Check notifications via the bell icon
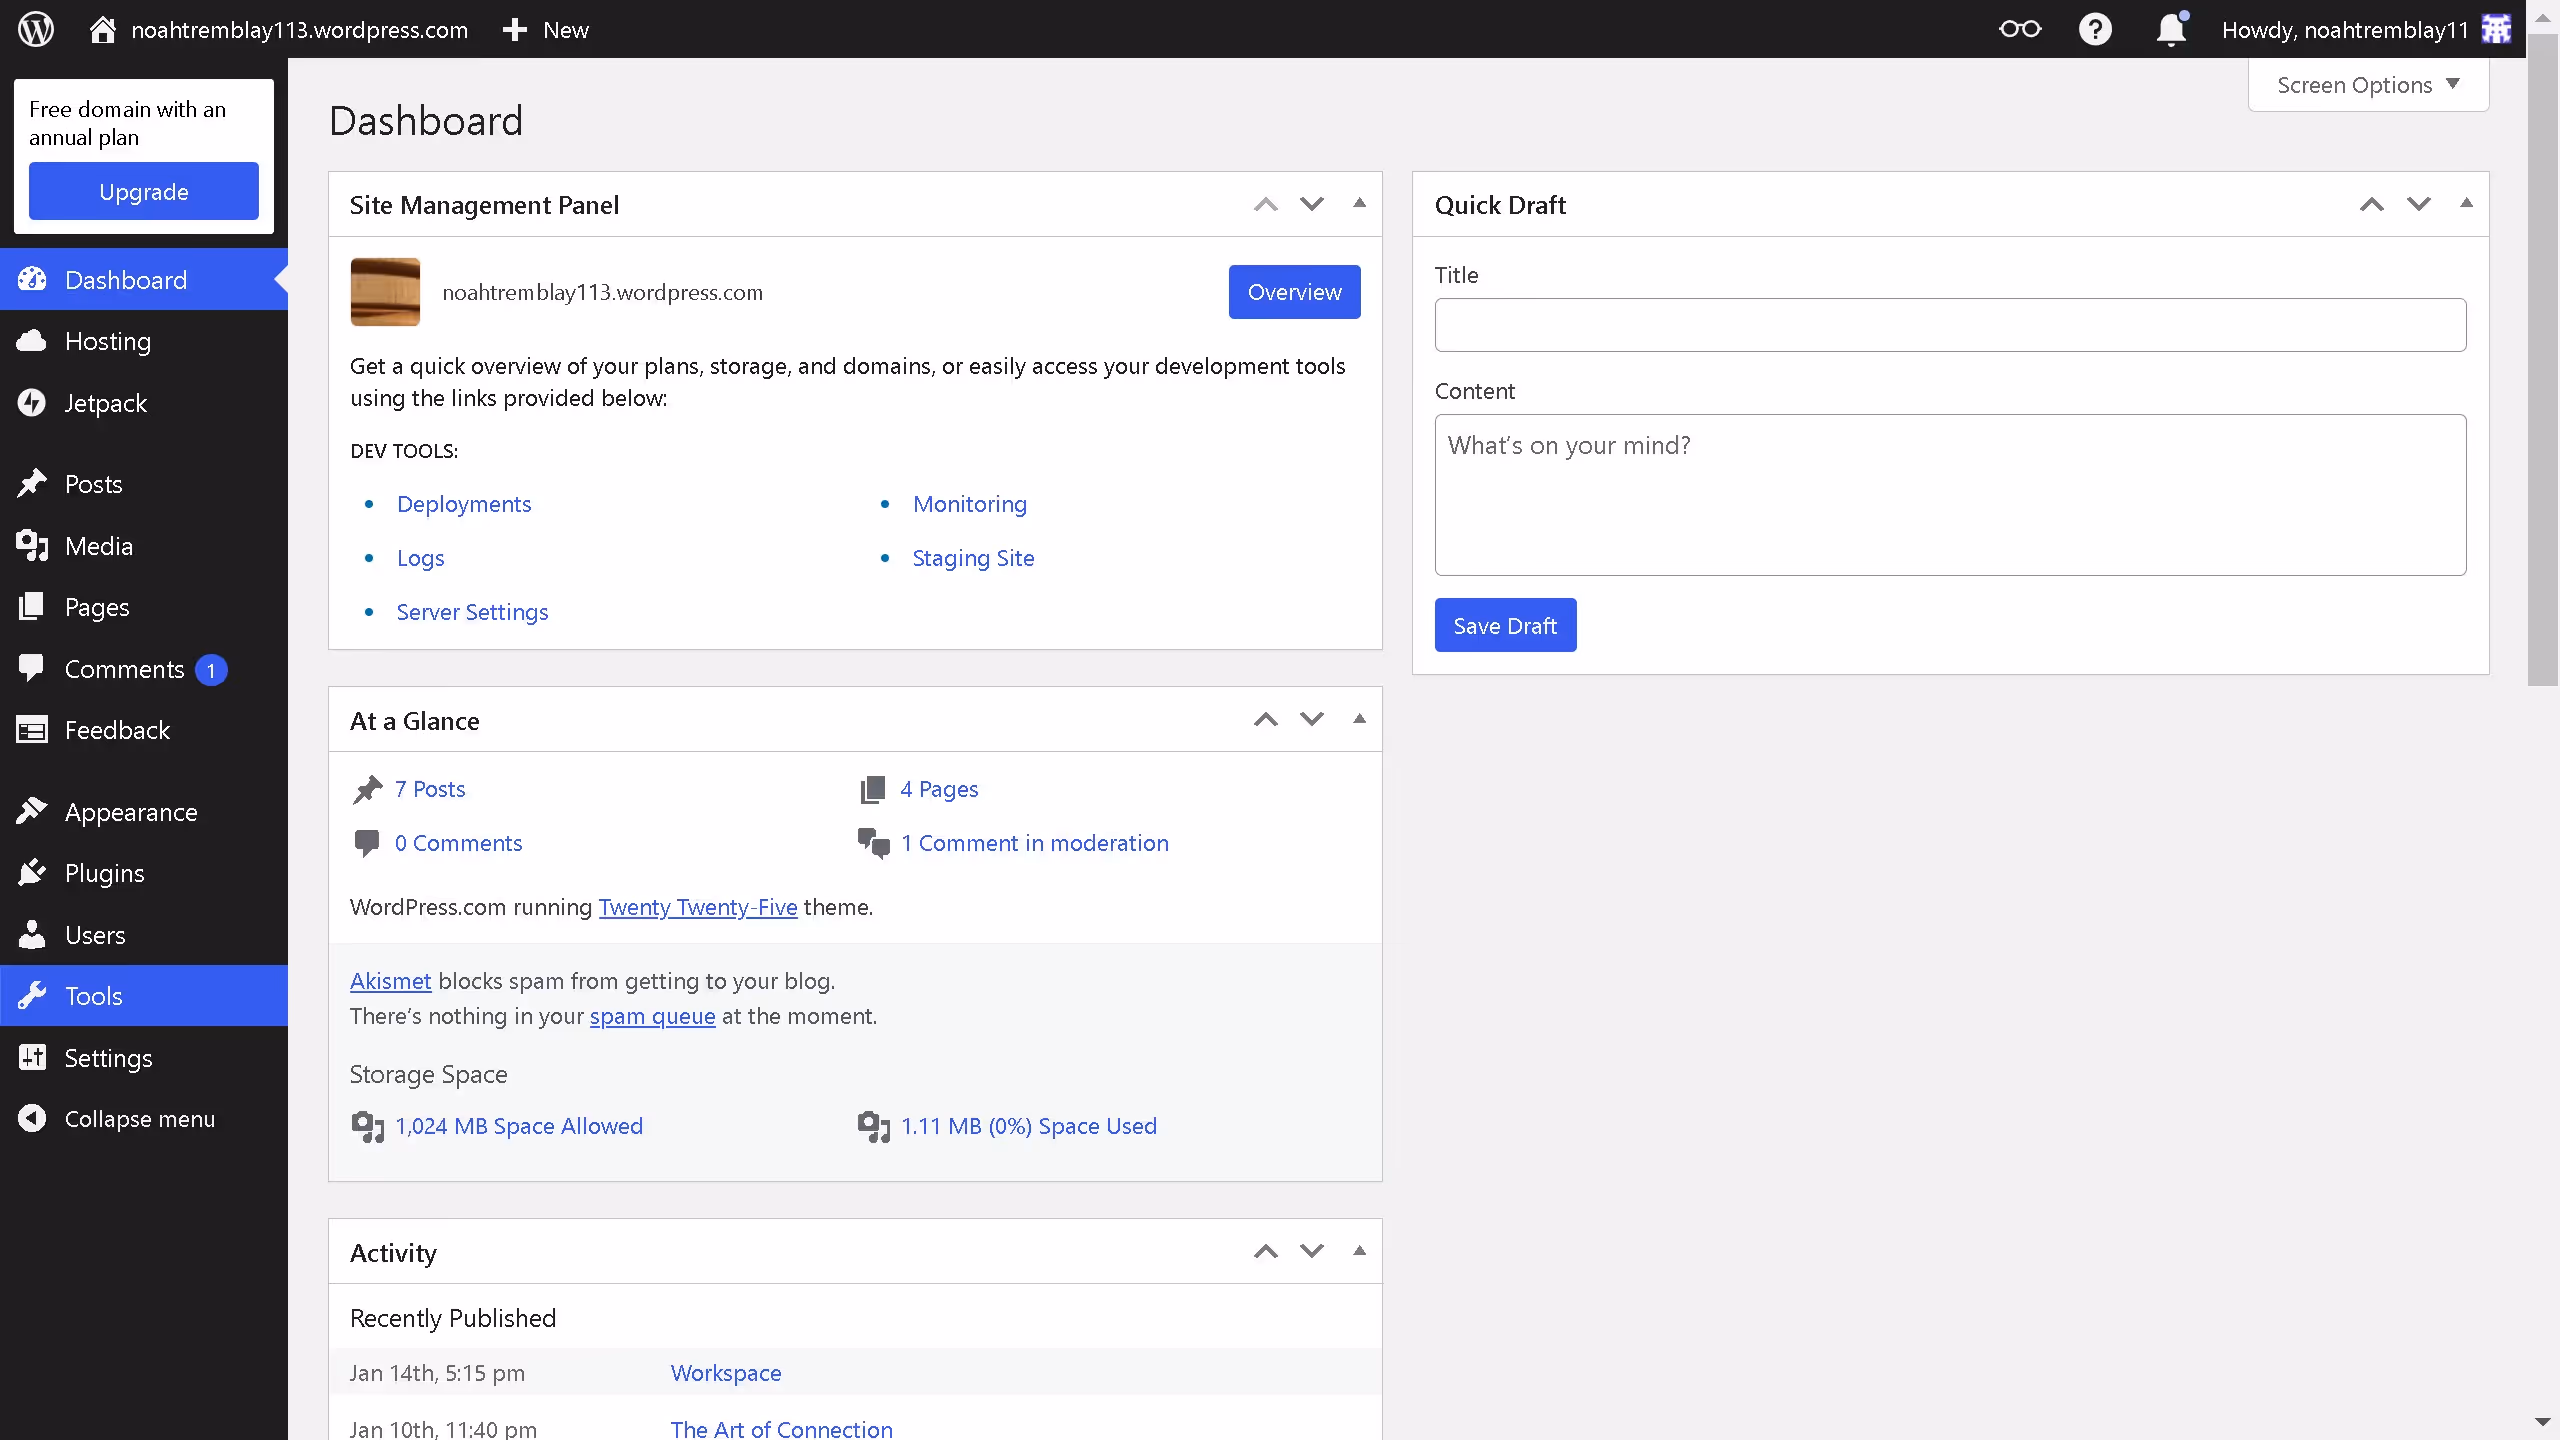The height and width of the screenshot is (1440, 2560). [2170, 29]
